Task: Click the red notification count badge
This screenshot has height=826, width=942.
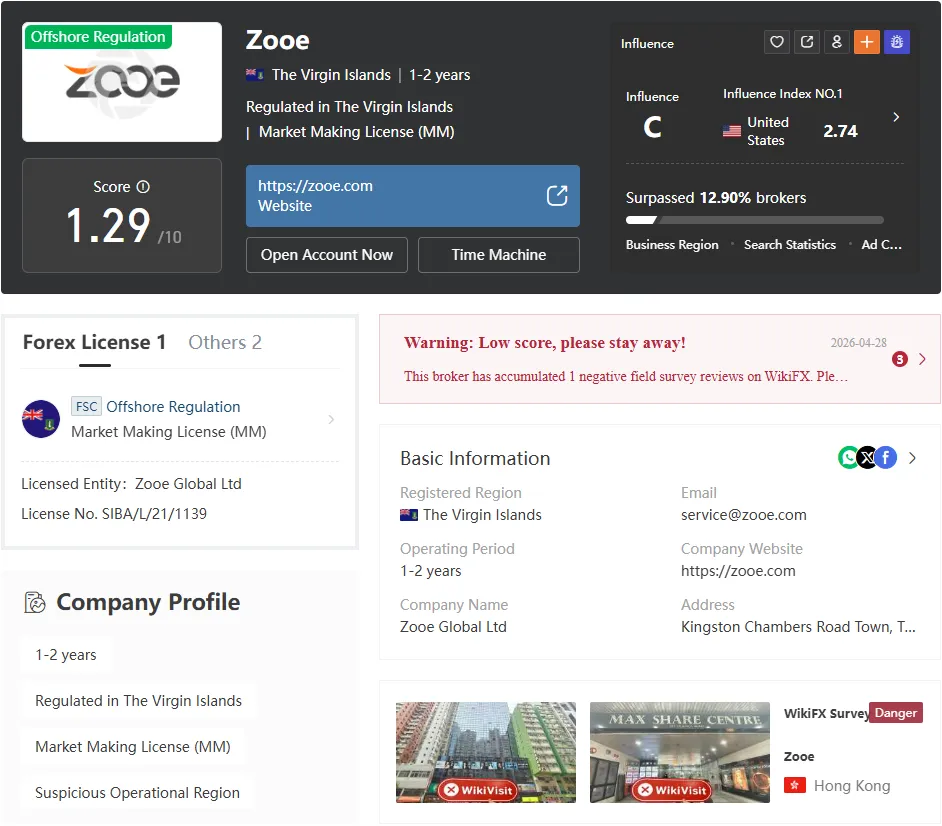Action: click(x=899, y=359)
